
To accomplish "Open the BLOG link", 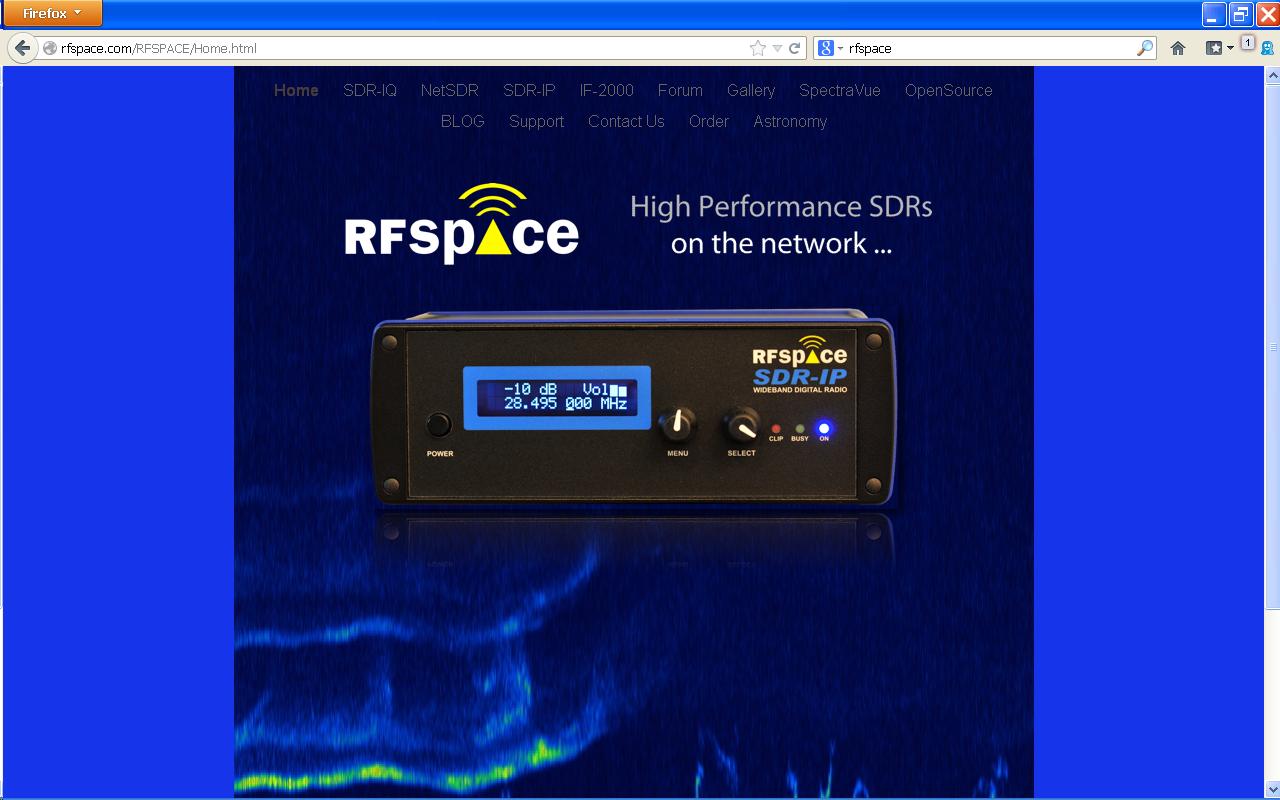I will click(x=463, y=121).
